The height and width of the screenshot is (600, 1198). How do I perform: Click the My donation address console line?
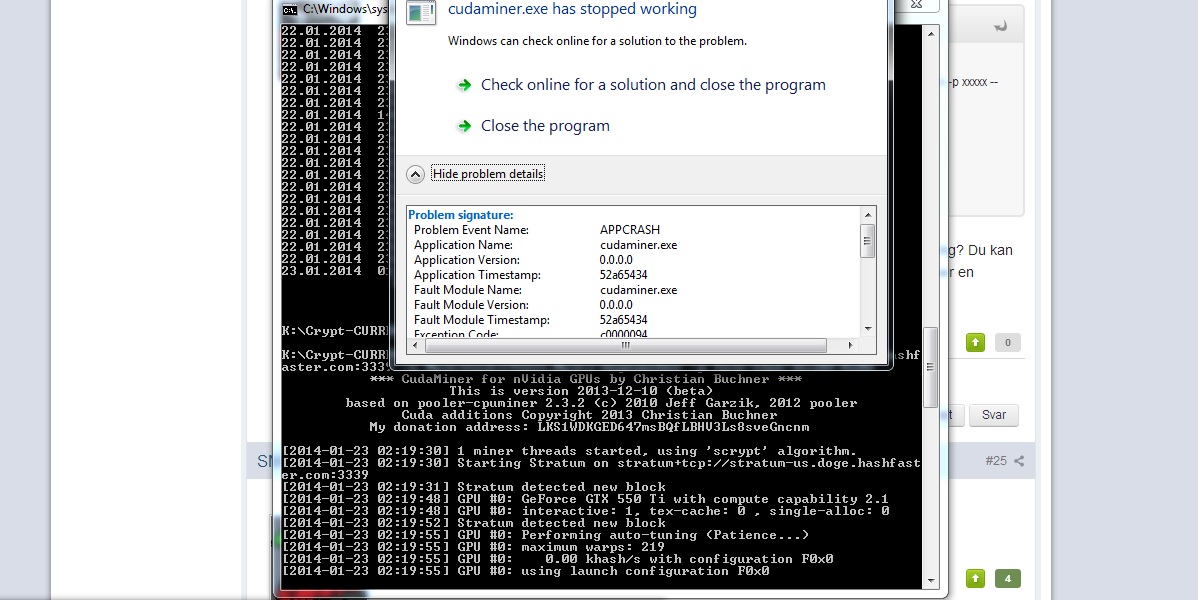[x=589, y=427]
